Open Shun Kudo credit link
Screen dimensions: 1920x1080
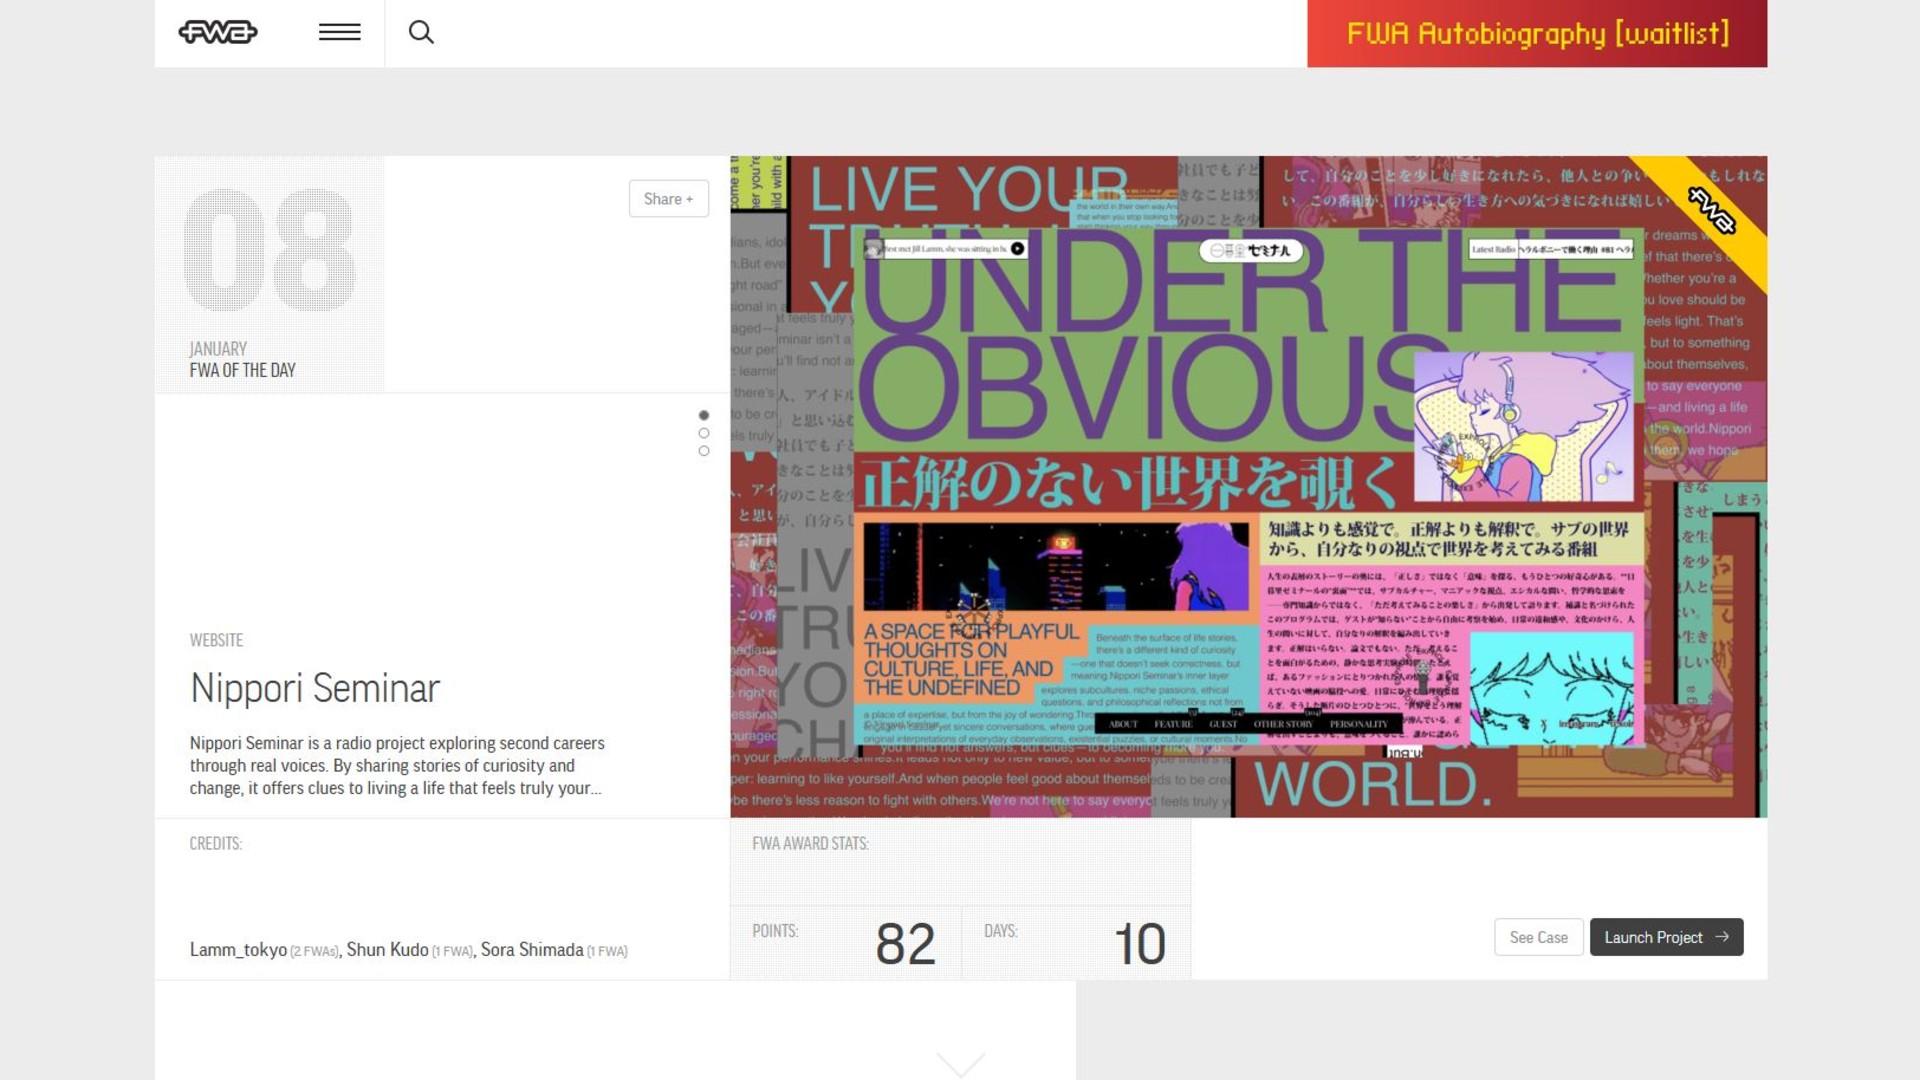pos(387,950)
